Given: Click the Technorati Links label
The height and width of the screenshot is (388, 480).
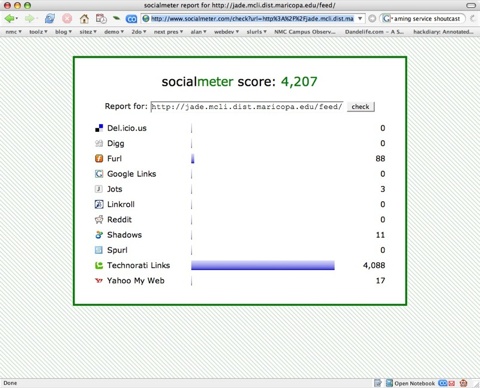Looking at the screenshot, I should coord(138,265).
